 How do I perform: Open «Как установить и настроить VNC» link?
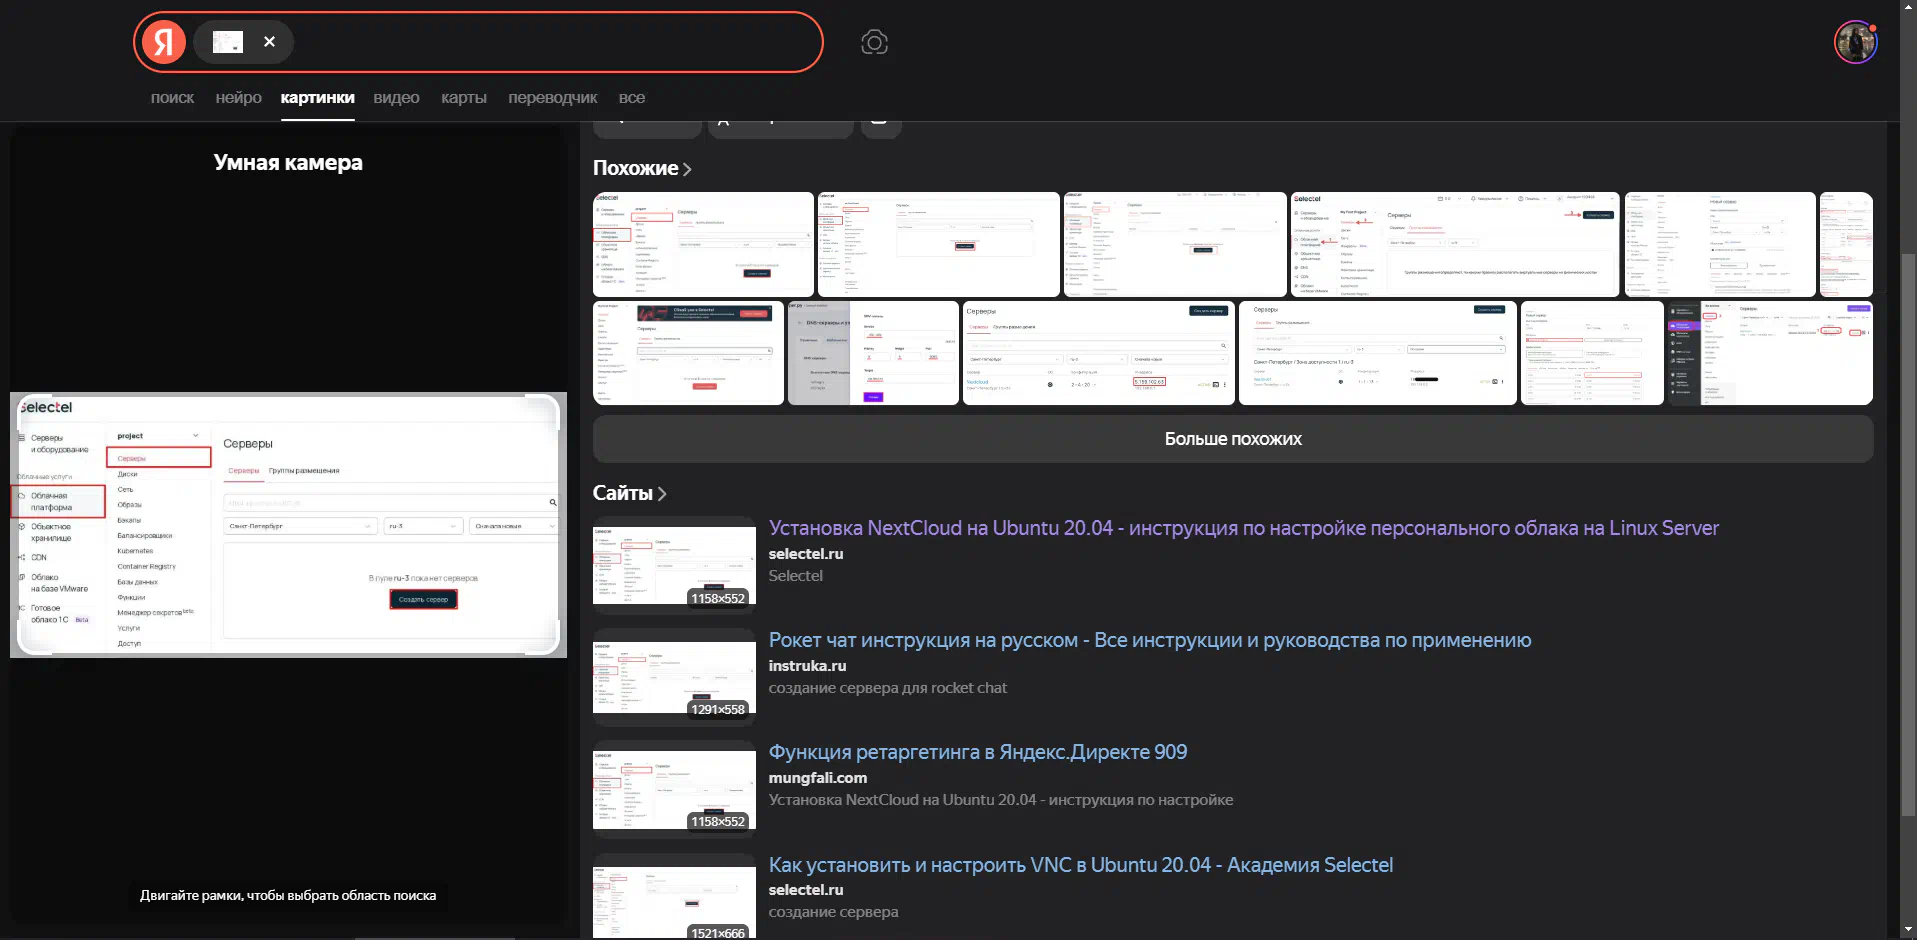1080,865
